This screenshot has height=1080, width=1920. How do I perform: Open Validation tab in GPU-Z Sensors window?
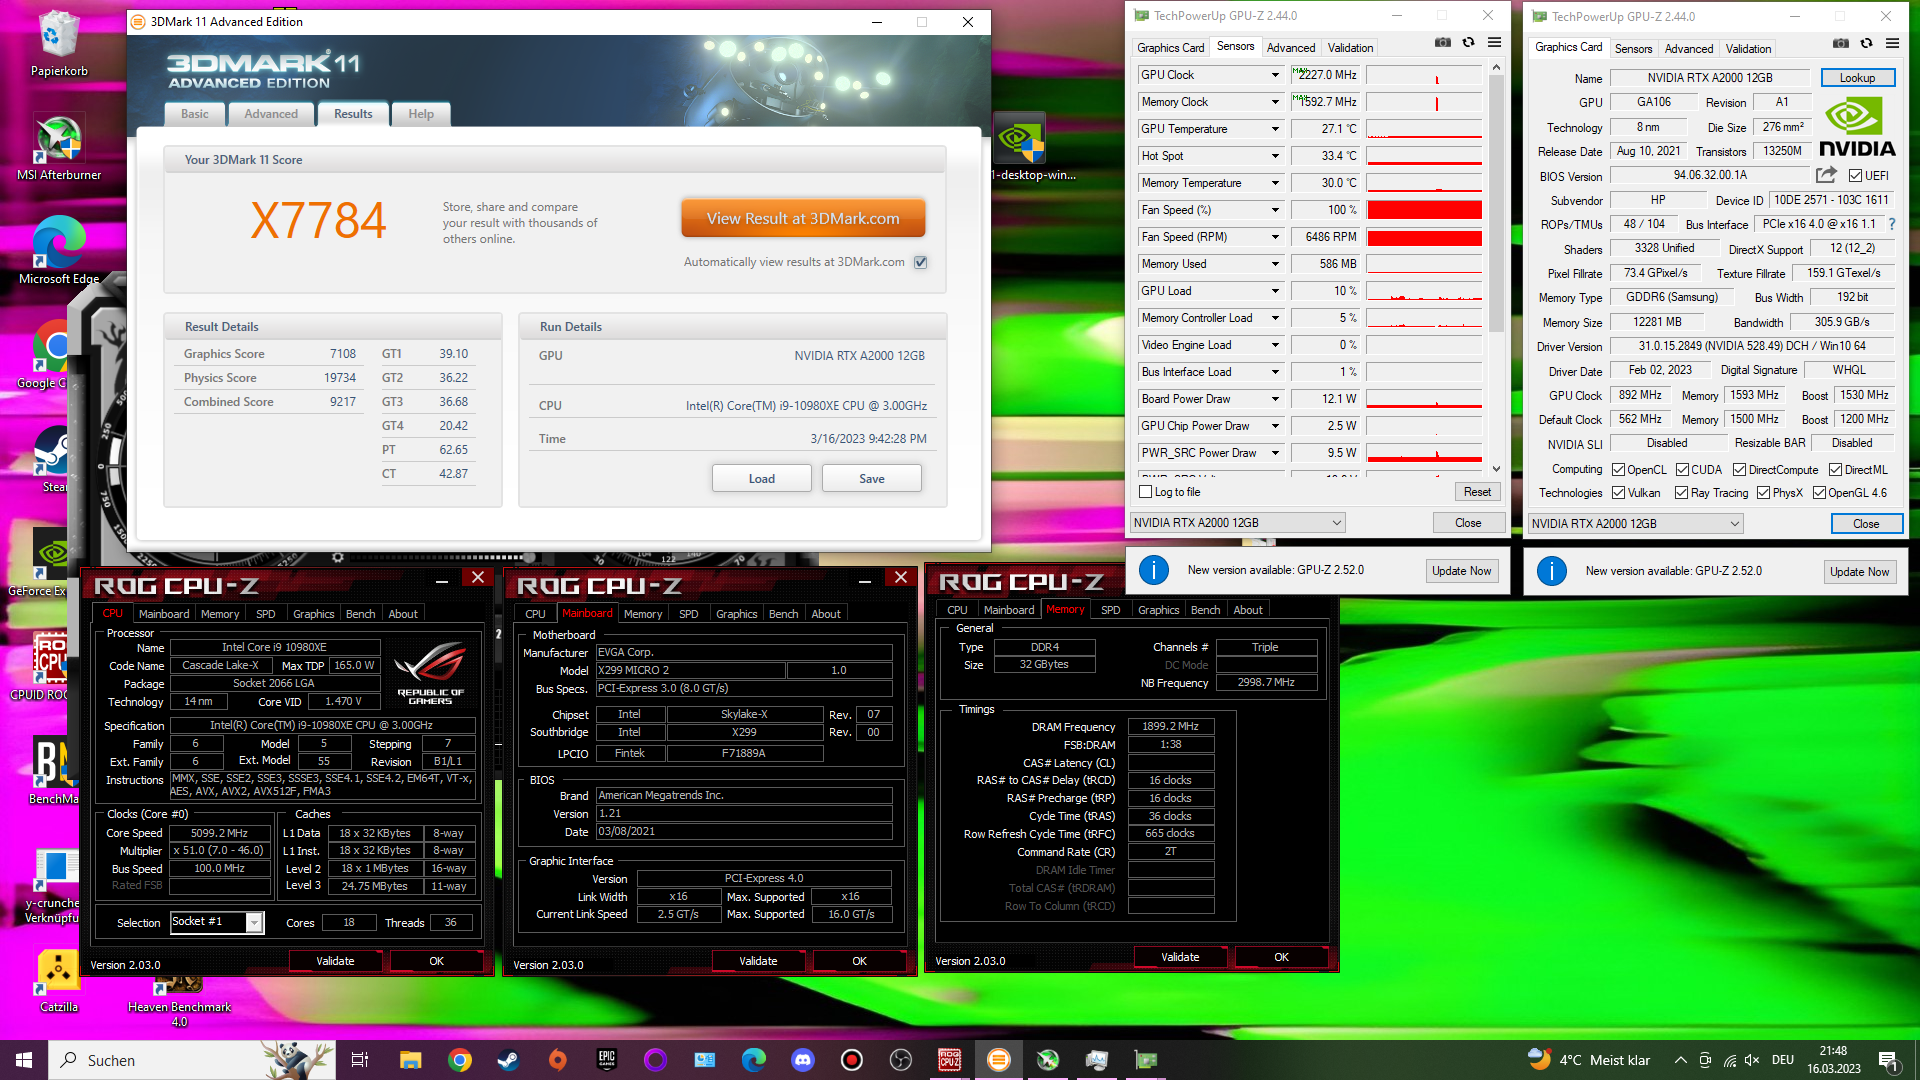pyautogui.click(x=1350, y=48)
